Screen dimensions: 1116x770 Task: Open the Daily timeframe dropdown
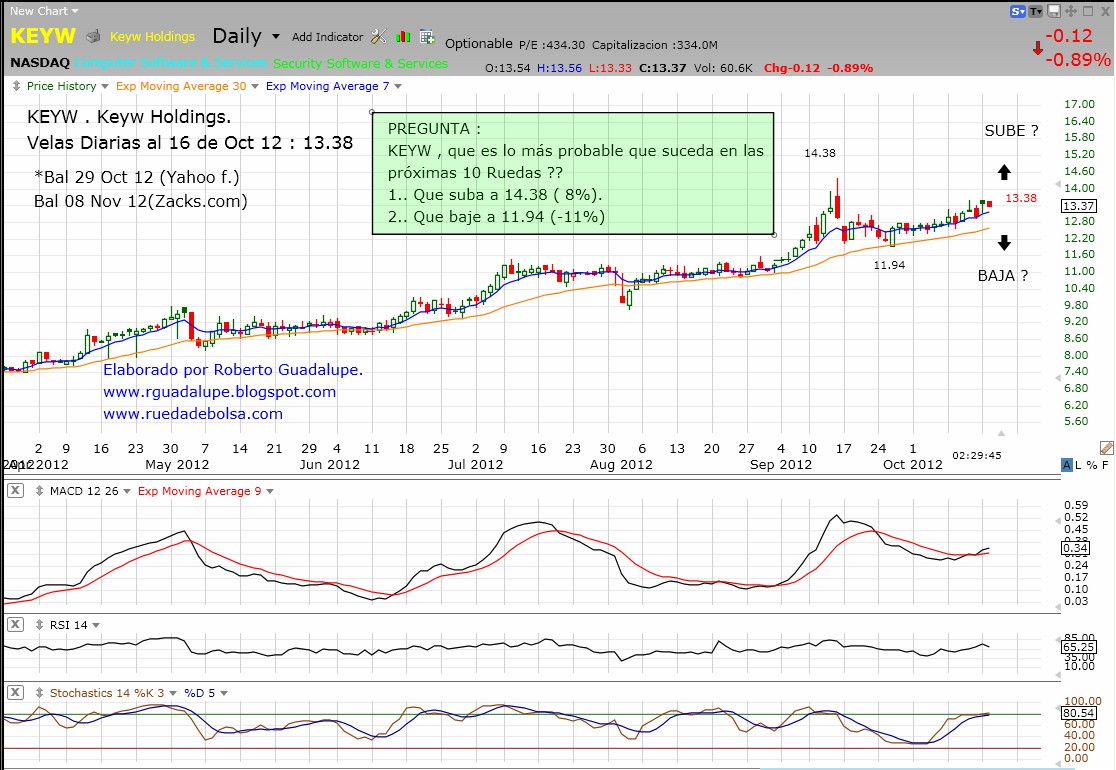pos(275,36)
